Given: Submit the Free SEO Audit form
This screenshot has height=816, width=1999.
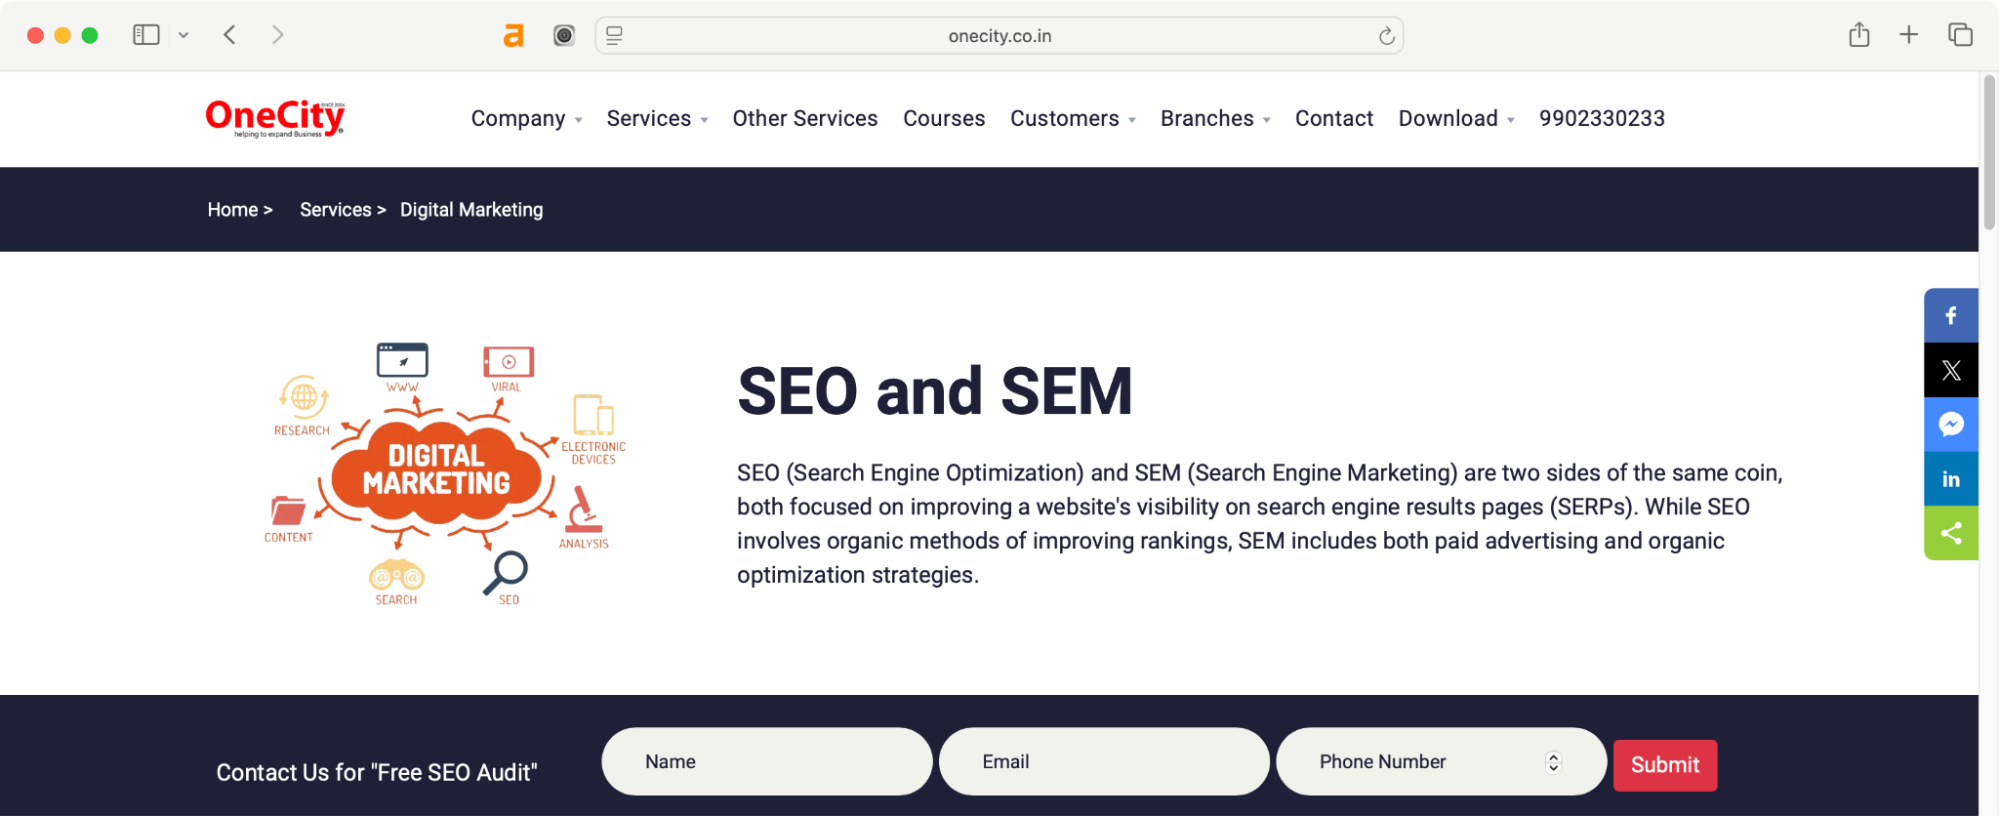Looking at the screenshot, I should (1664, 764).
